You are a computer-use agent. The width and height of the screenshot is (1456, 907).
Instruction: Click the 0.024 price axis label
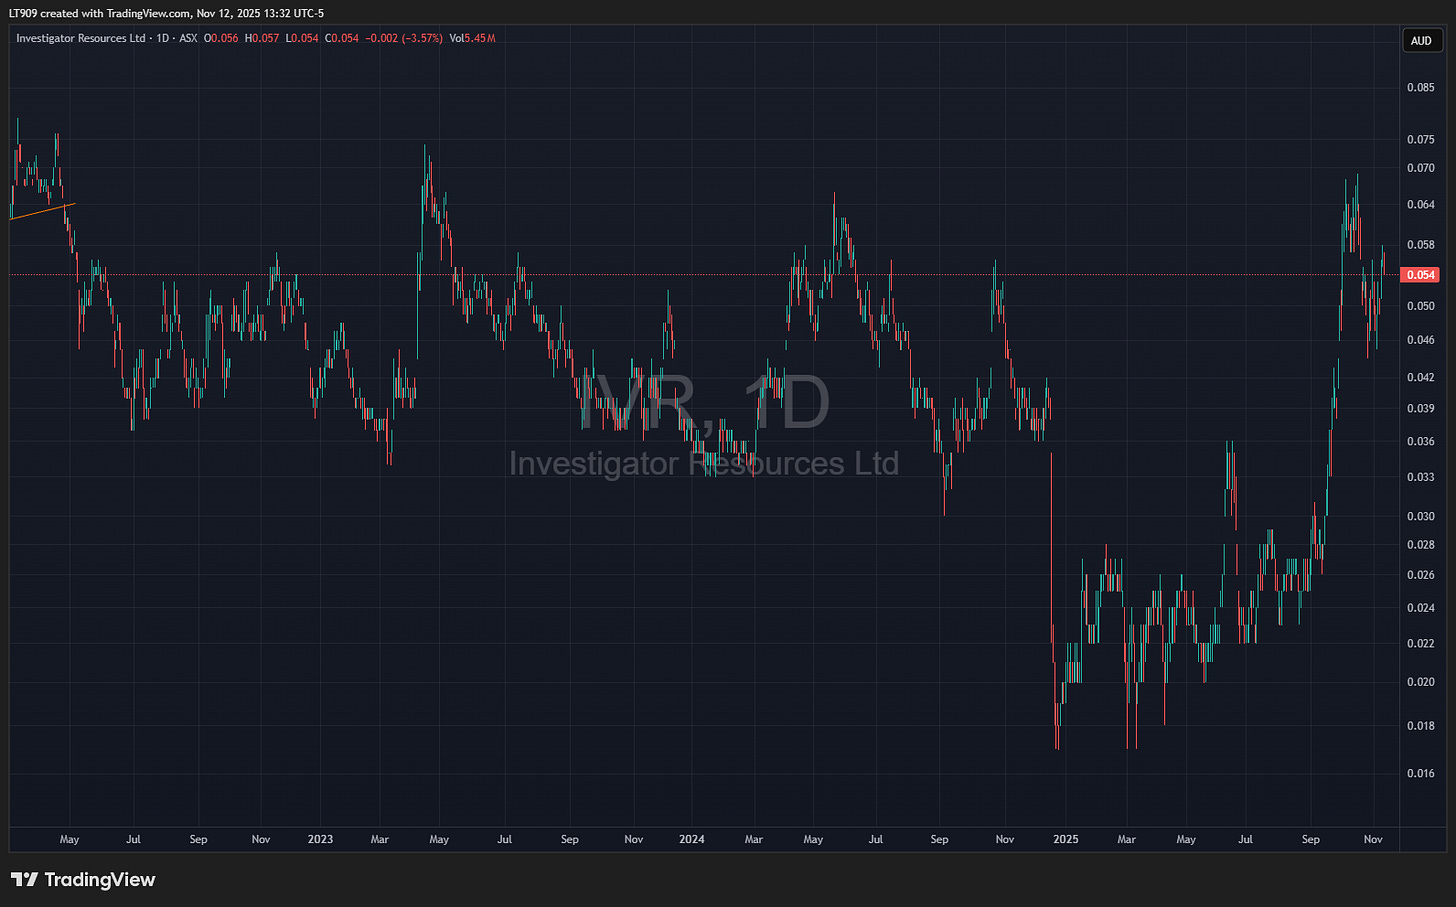[x=1420, y=608]
